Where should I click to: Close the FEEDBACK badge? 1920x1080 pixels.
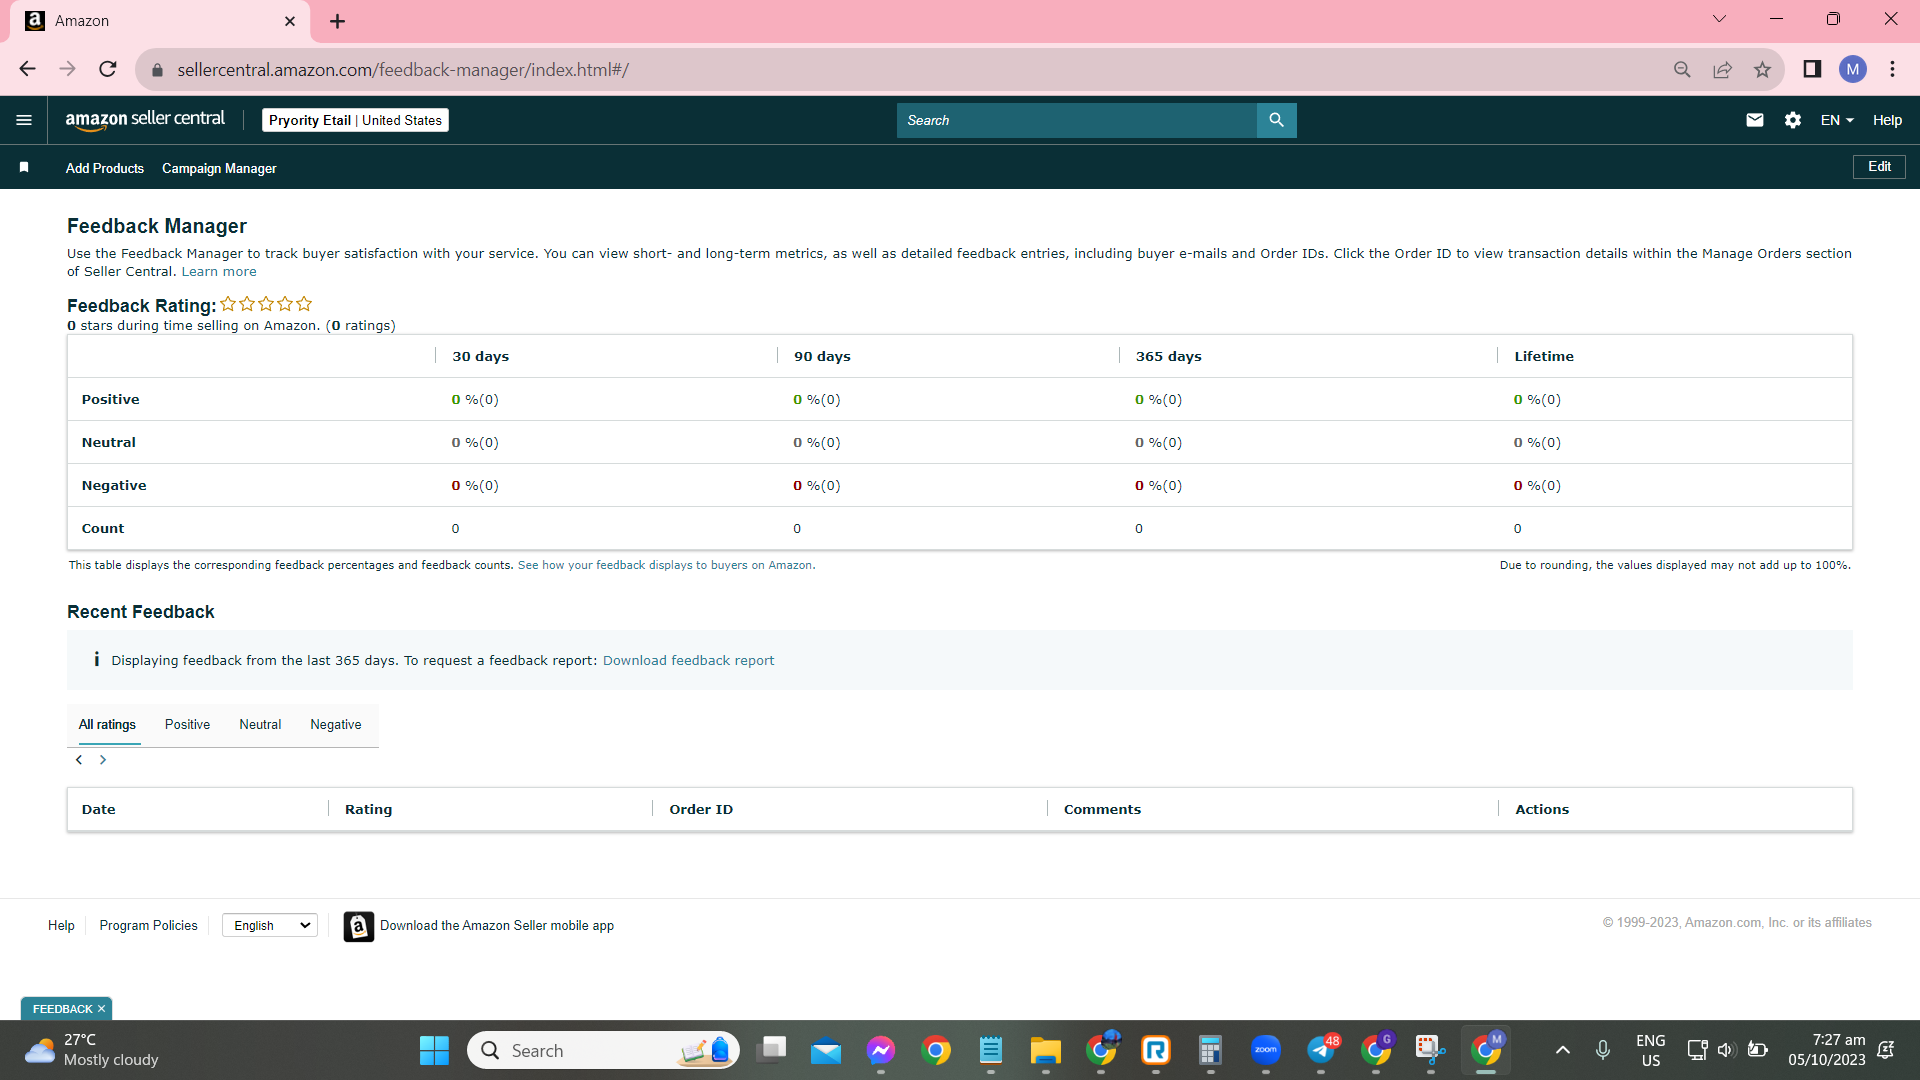pyautogui.click(x=101, y=1009)
